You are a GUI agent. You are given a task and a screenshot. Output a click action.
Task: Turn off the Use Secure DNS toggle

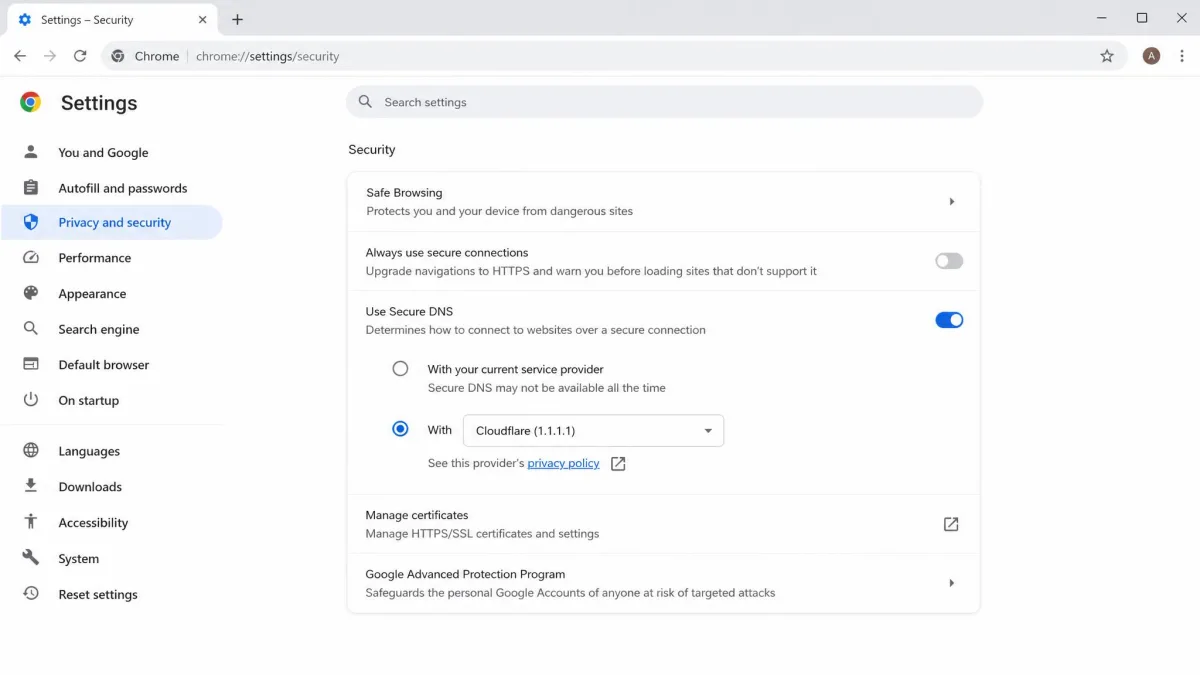tap(949, 320)
